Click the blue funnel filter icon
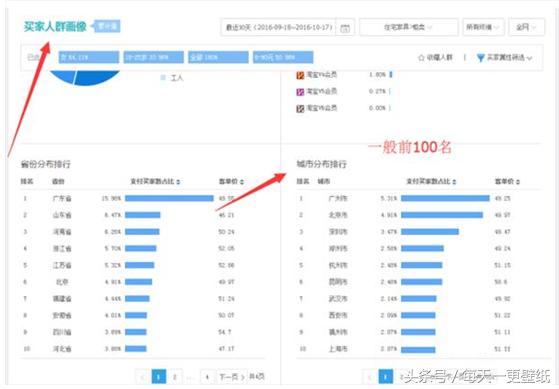This screenshot has height=389, width=559. [x=481, y=57]
